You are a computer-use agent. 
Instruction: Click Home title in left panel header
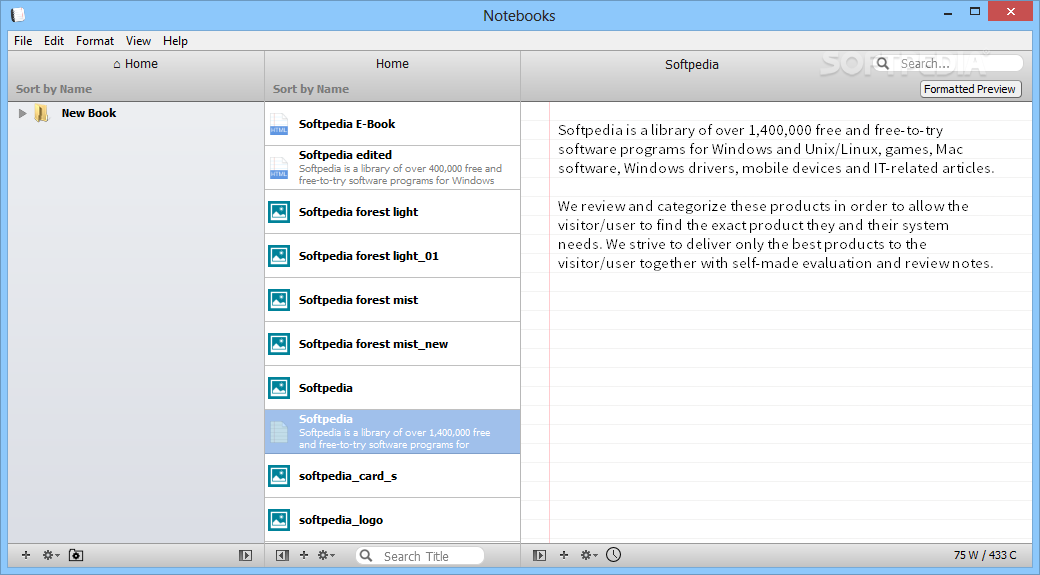click(135, 64)
